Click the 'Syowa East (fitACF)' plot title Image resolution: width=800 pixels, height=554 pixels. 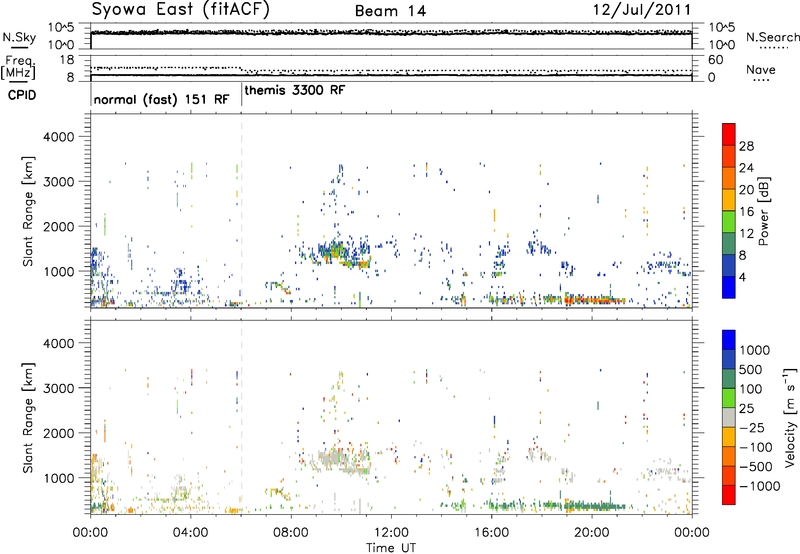180,9
